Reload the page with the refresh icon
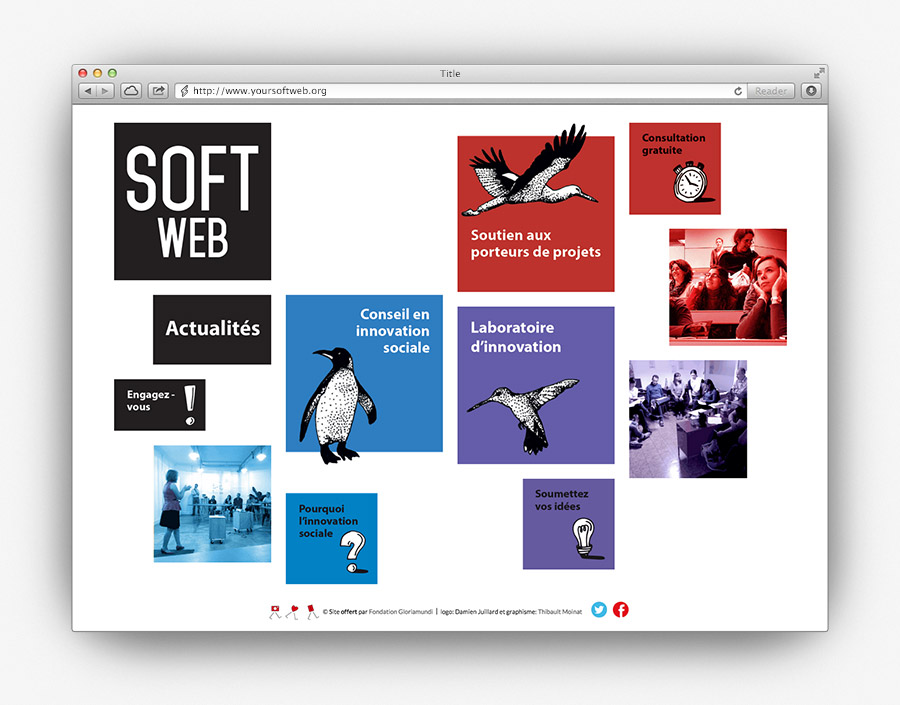 (738, 91)
